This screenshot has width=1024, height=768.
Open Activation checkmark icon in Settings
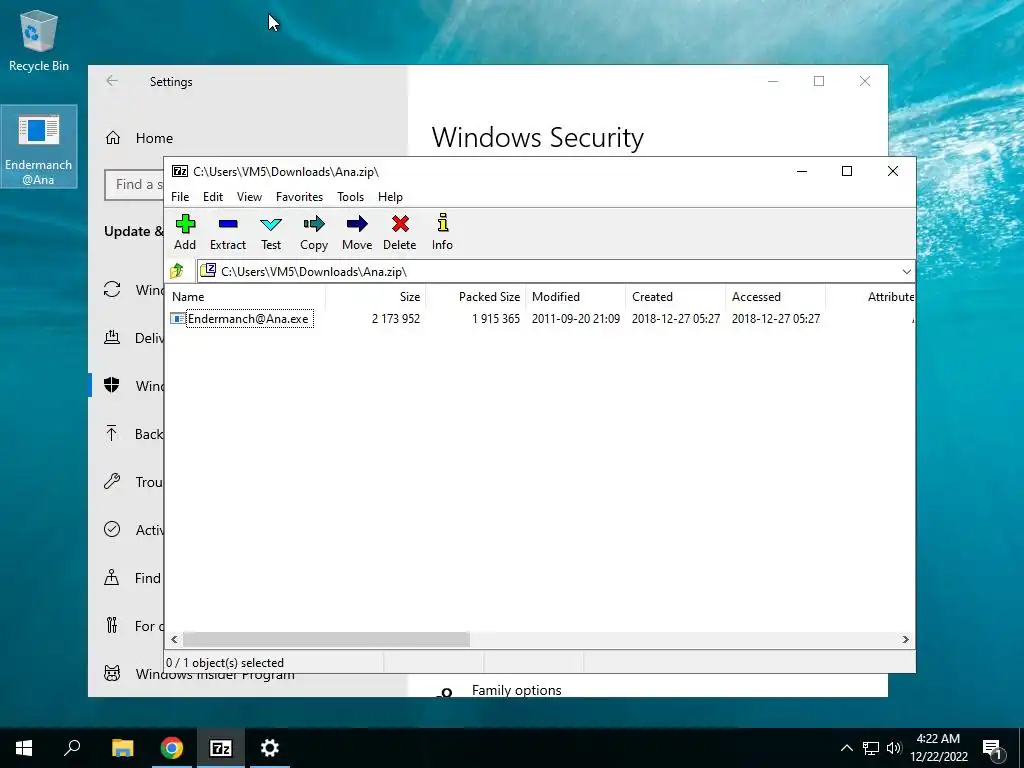[112, 529]
